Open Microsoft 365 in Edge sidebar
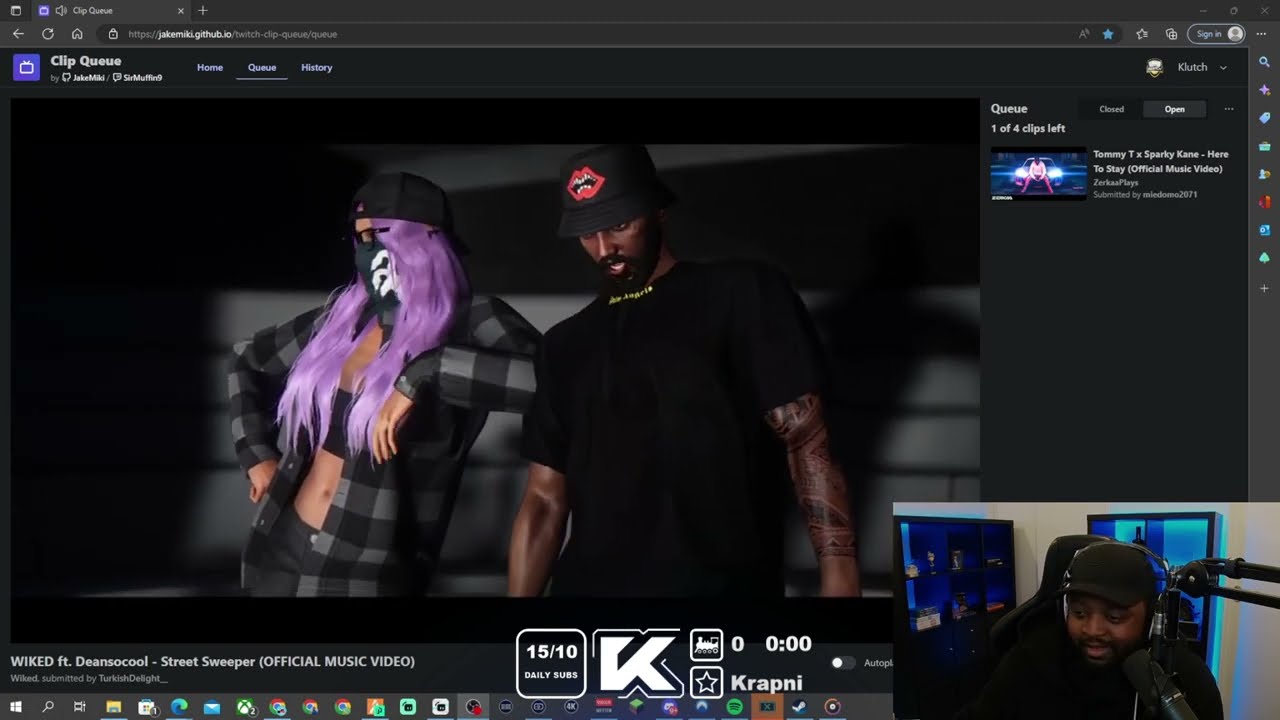The width and height of the screenshot is (1280, 720). pos(1264,202)
